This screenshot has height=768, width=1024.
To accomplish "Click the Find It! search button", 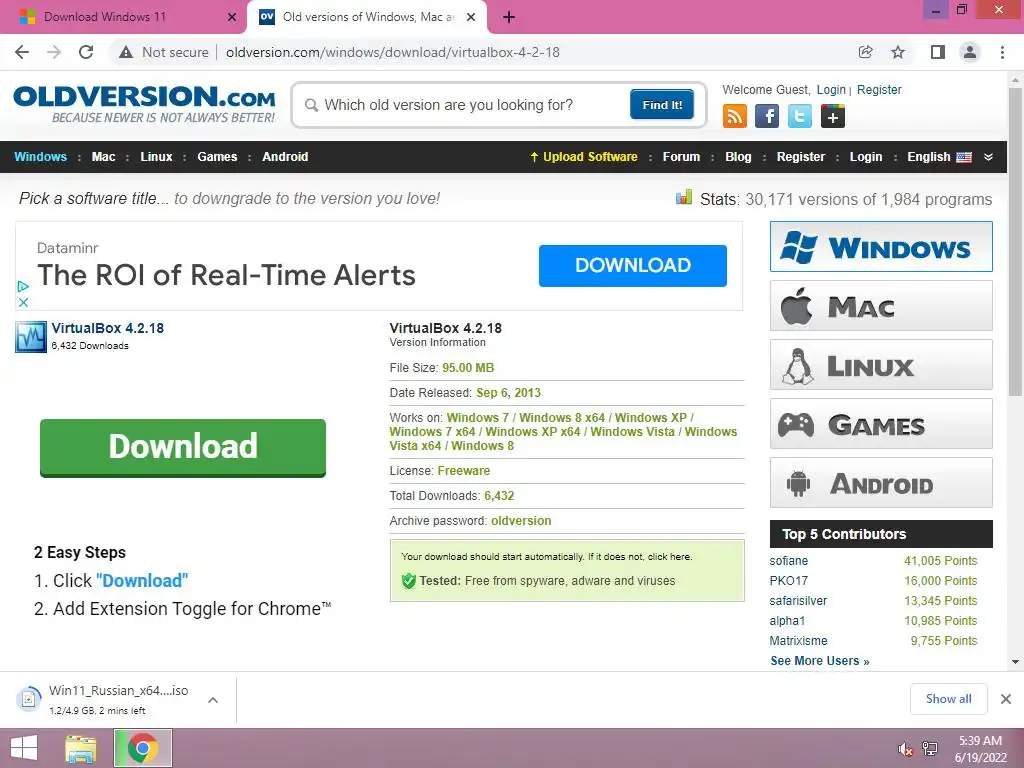I will click(662, 104).
